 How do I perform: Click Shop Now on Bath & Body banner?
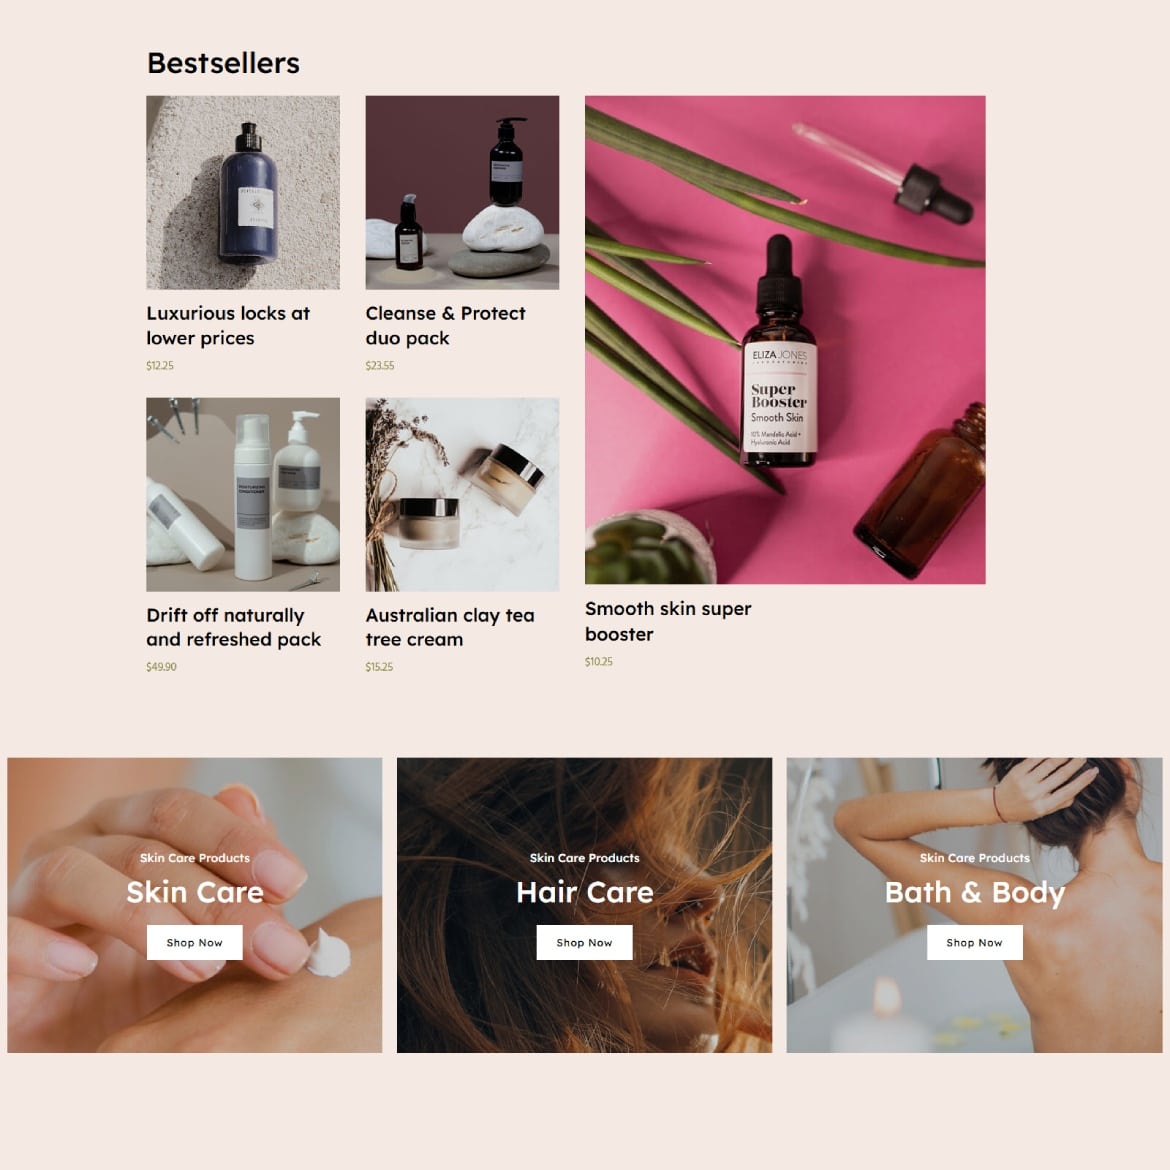point(975,942)
